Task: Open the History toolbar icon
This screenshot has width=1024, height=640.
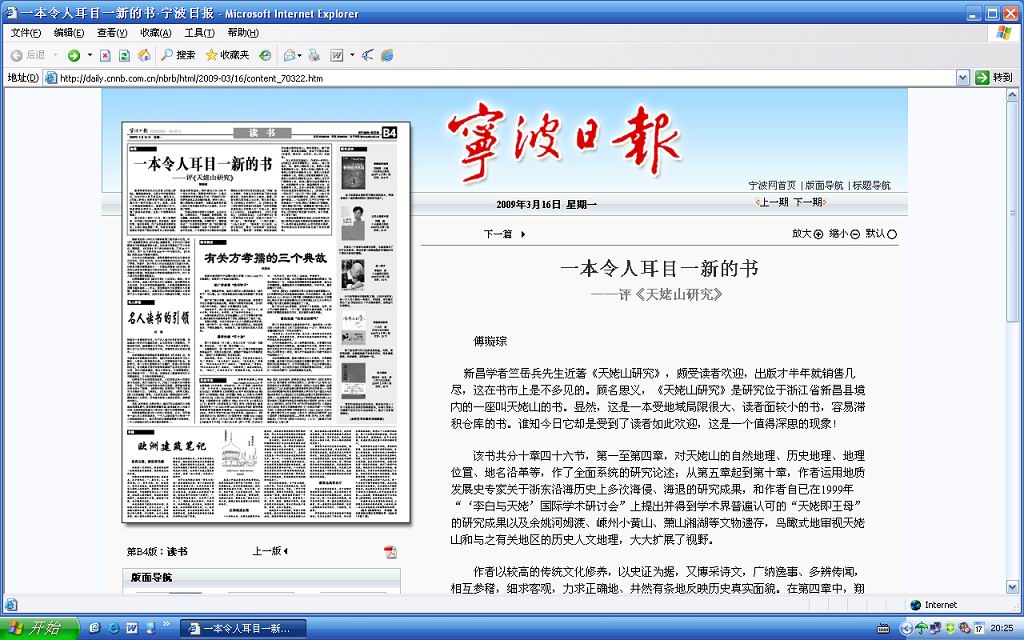Action: 265,56
